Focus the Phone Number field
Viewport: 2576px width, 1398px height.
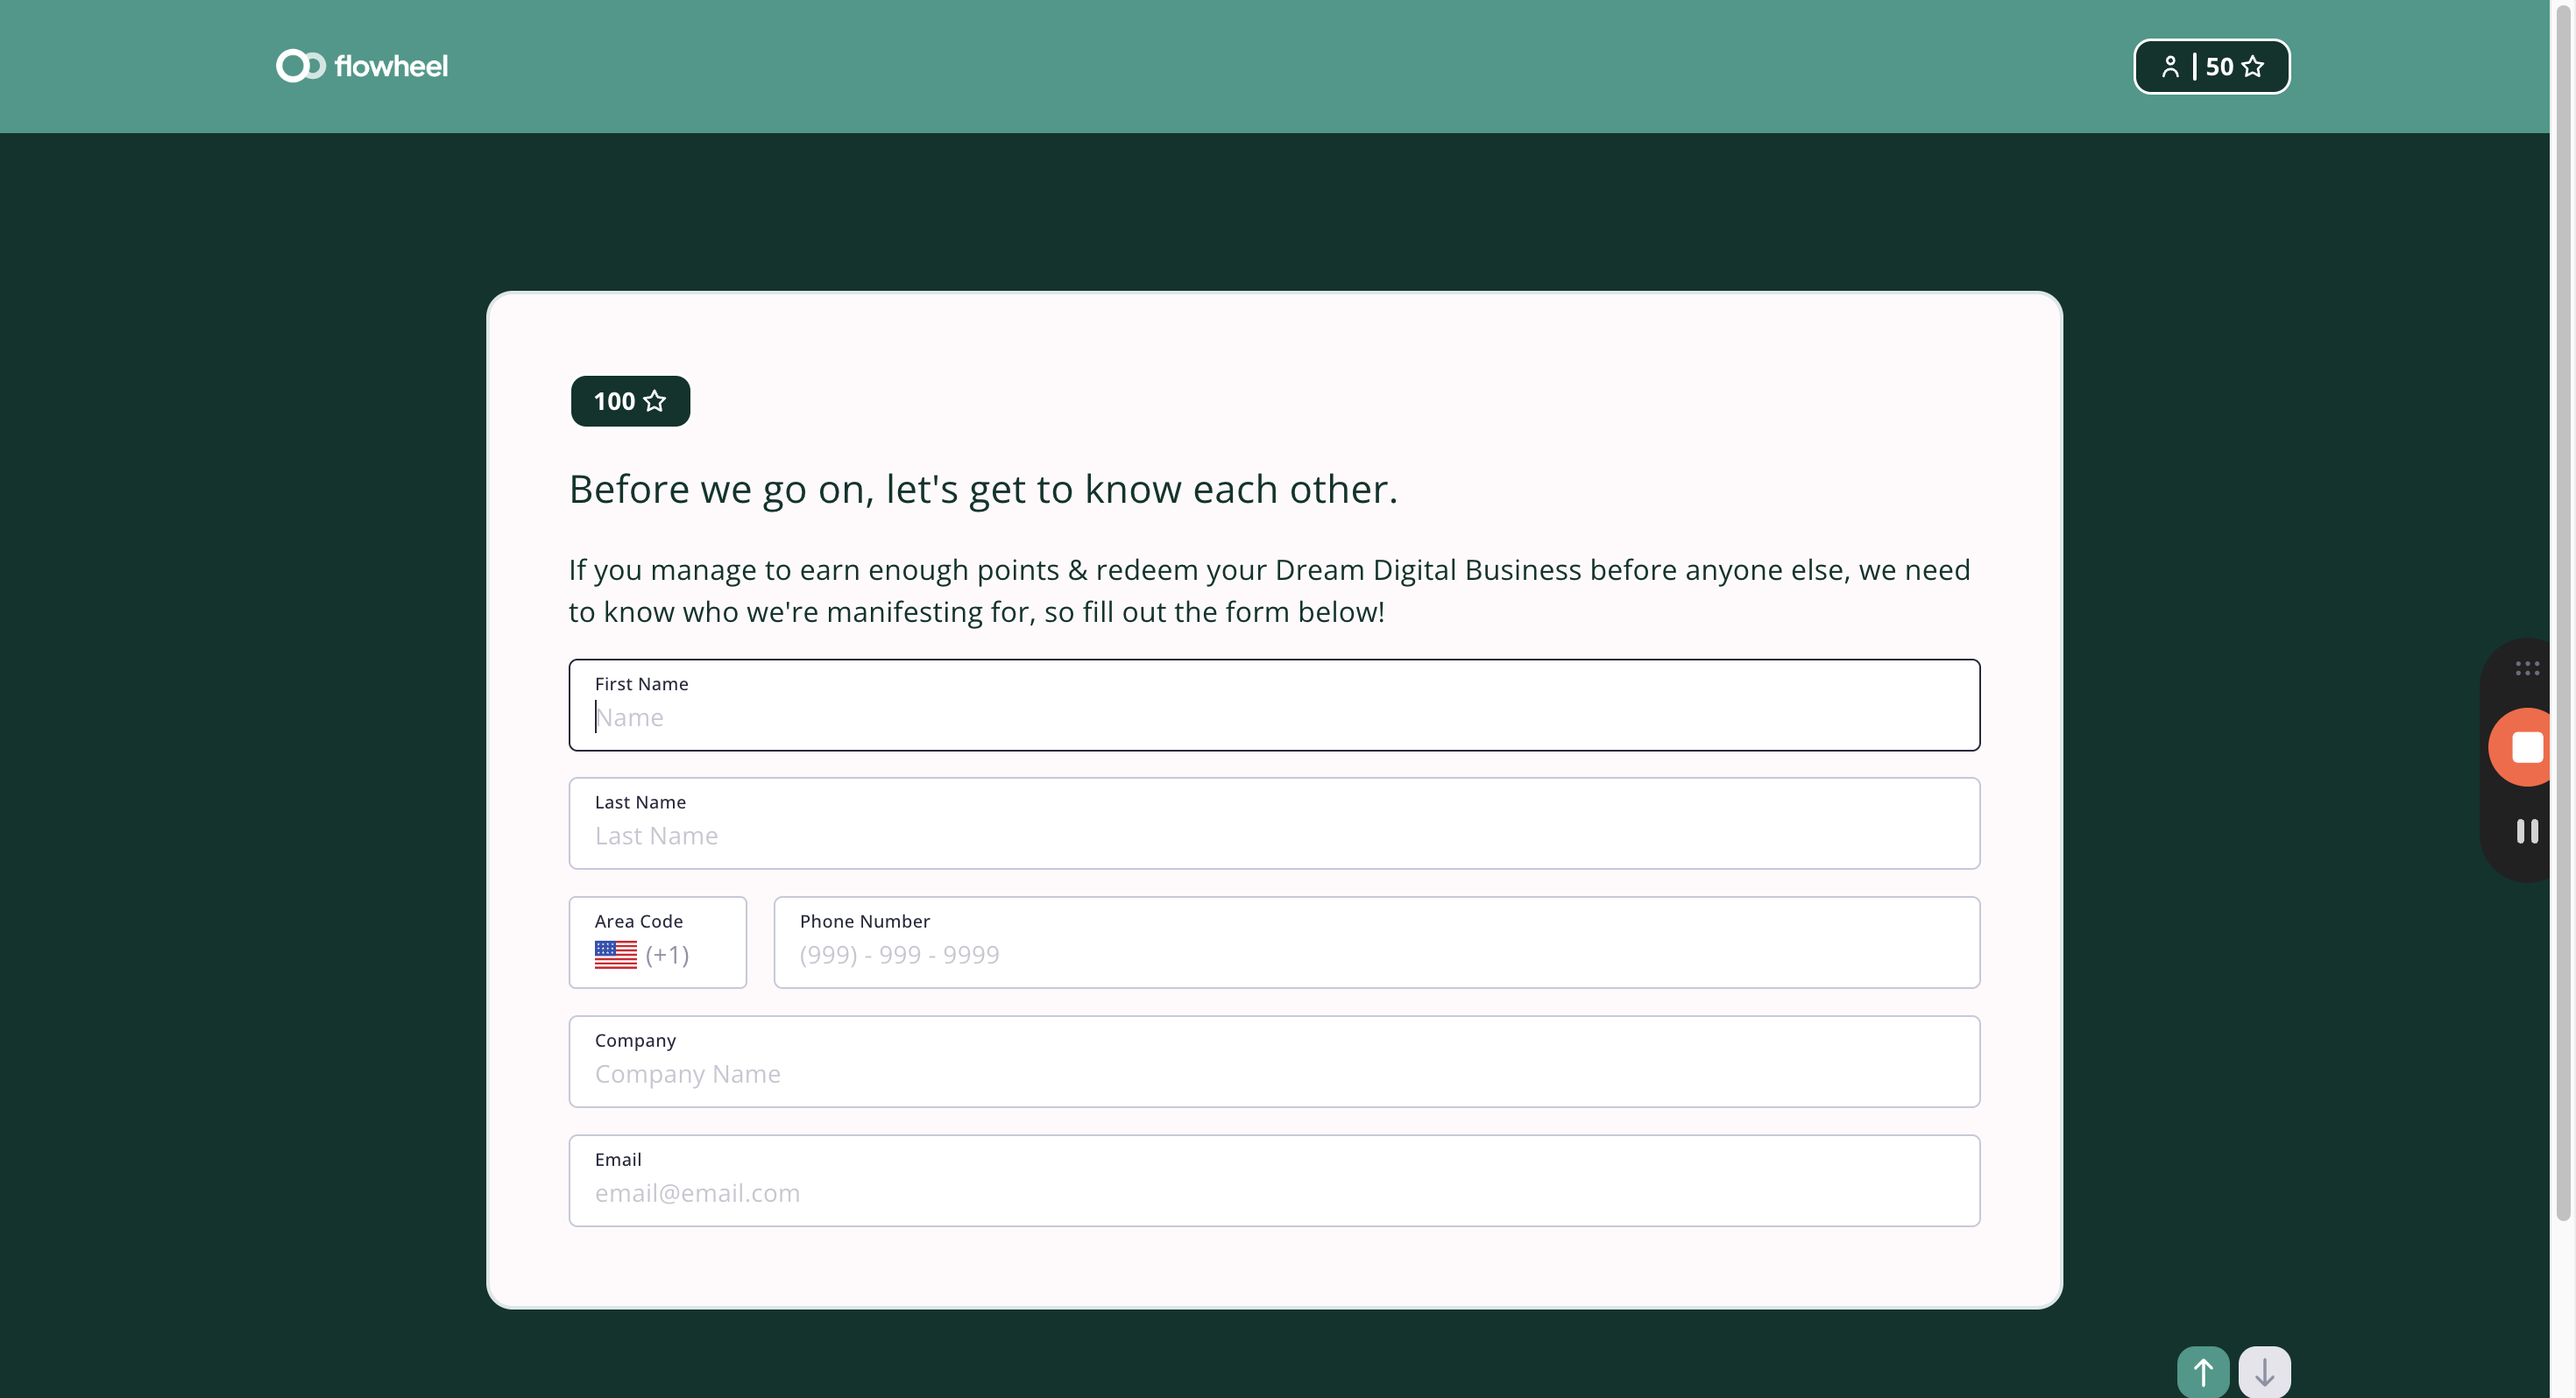point(1376,942)
